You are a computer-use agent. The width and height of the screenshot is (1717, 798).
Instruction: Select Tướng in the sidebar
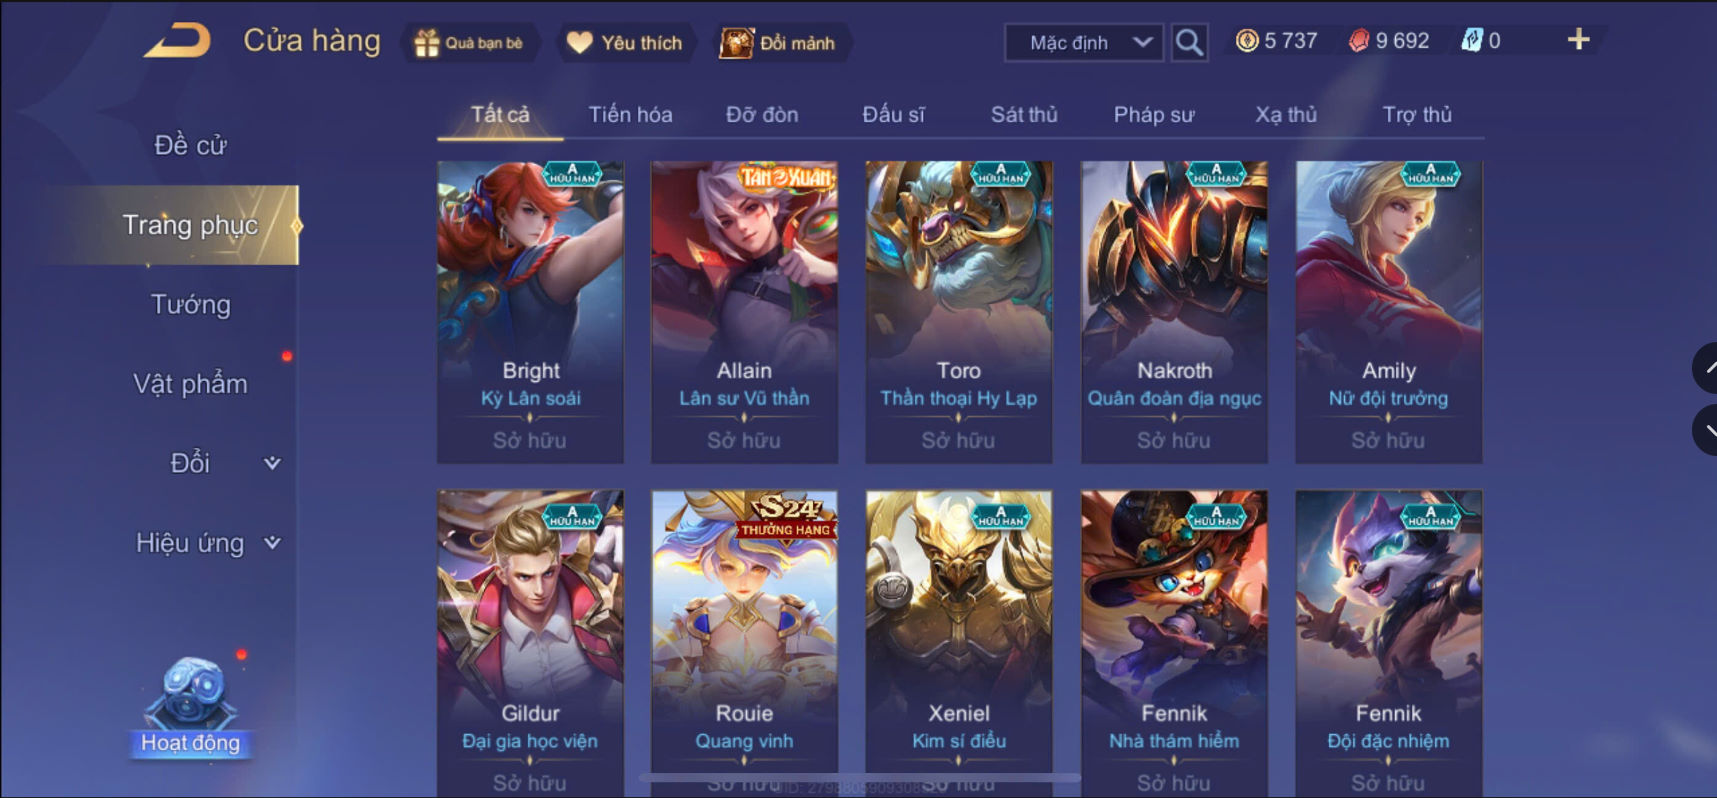click(x=190, y=304)
